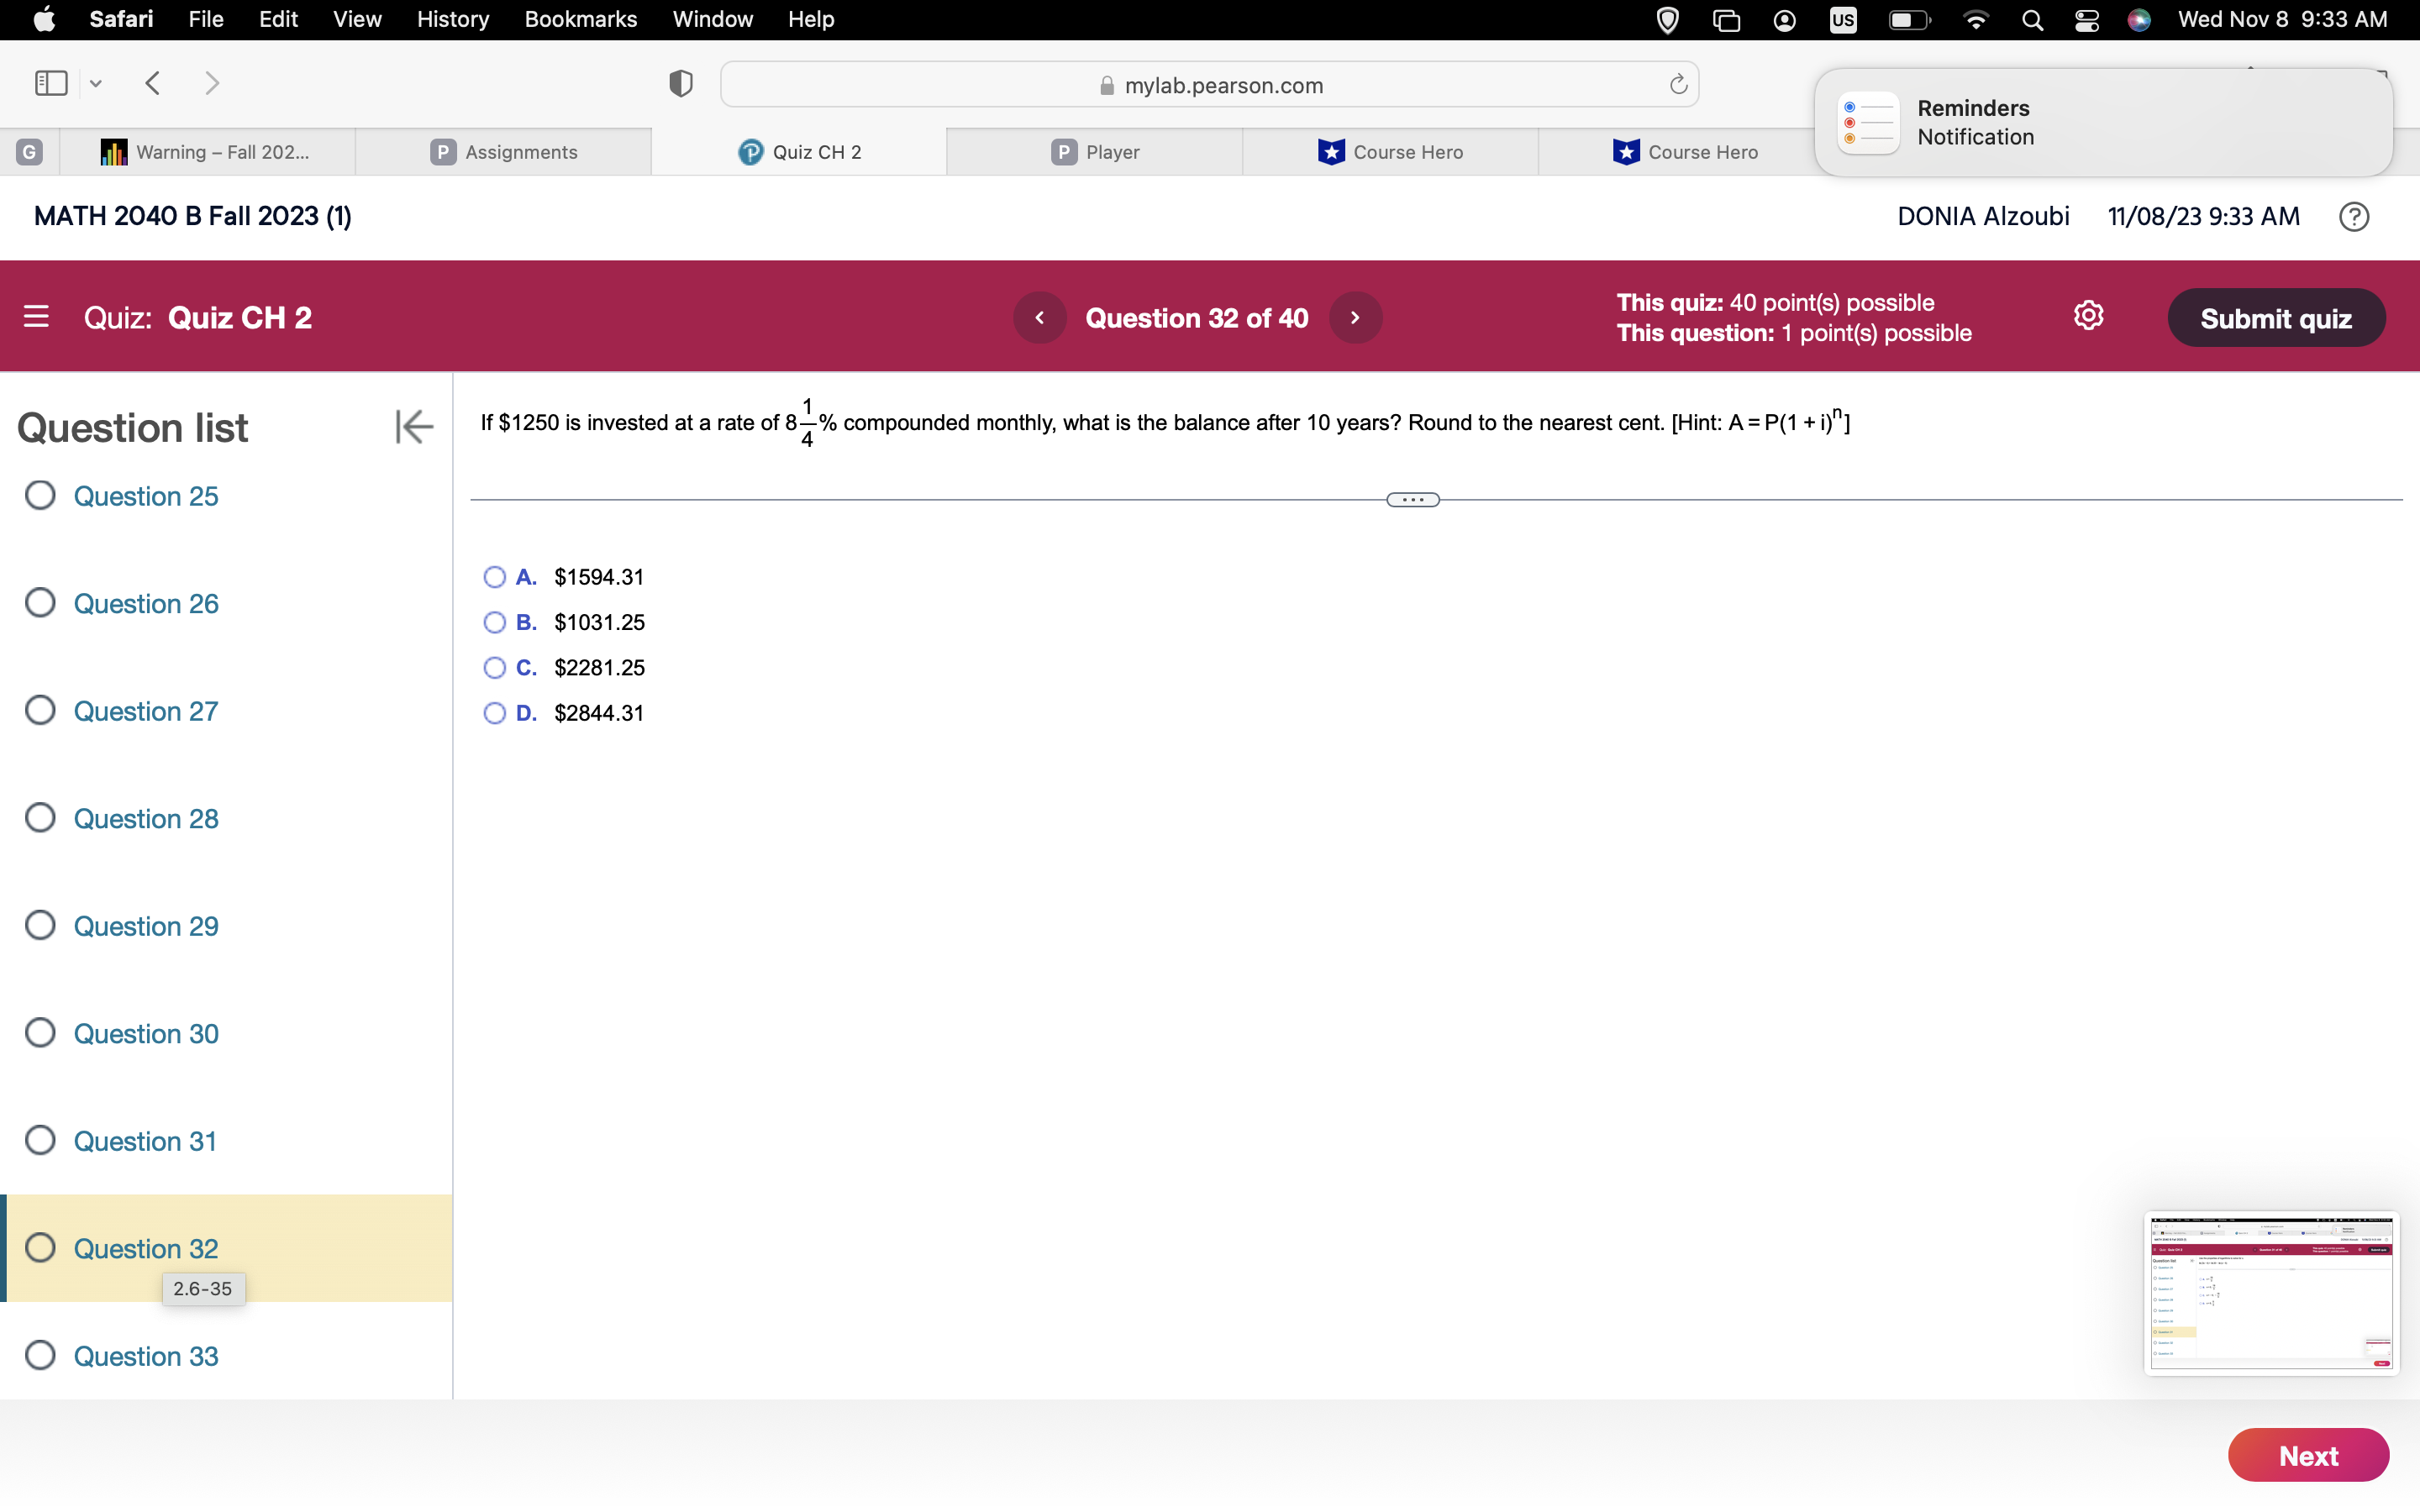2420x1512 pixels.
Task: Click the help question mark icon
Action: pos(2353,216)
